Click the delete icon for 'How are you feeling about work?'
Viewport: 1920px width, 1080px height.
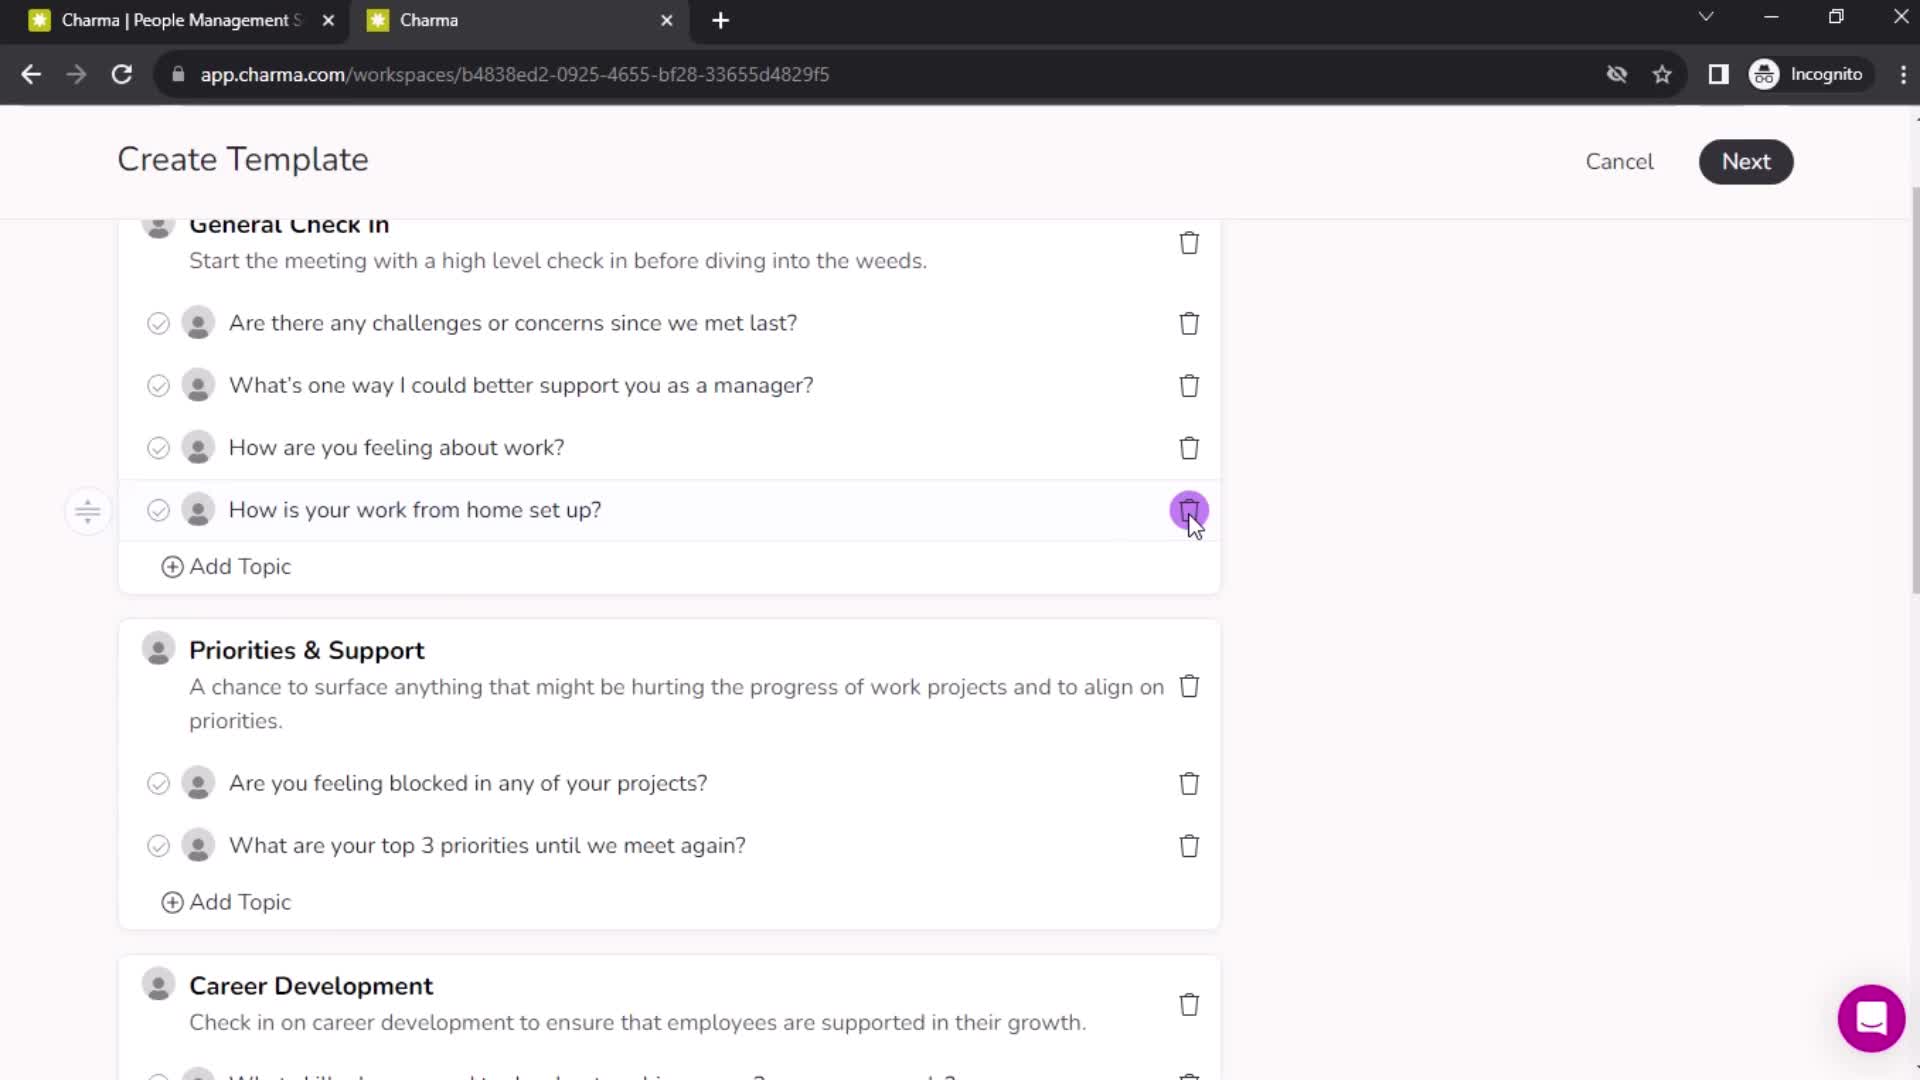[1189, 447]
